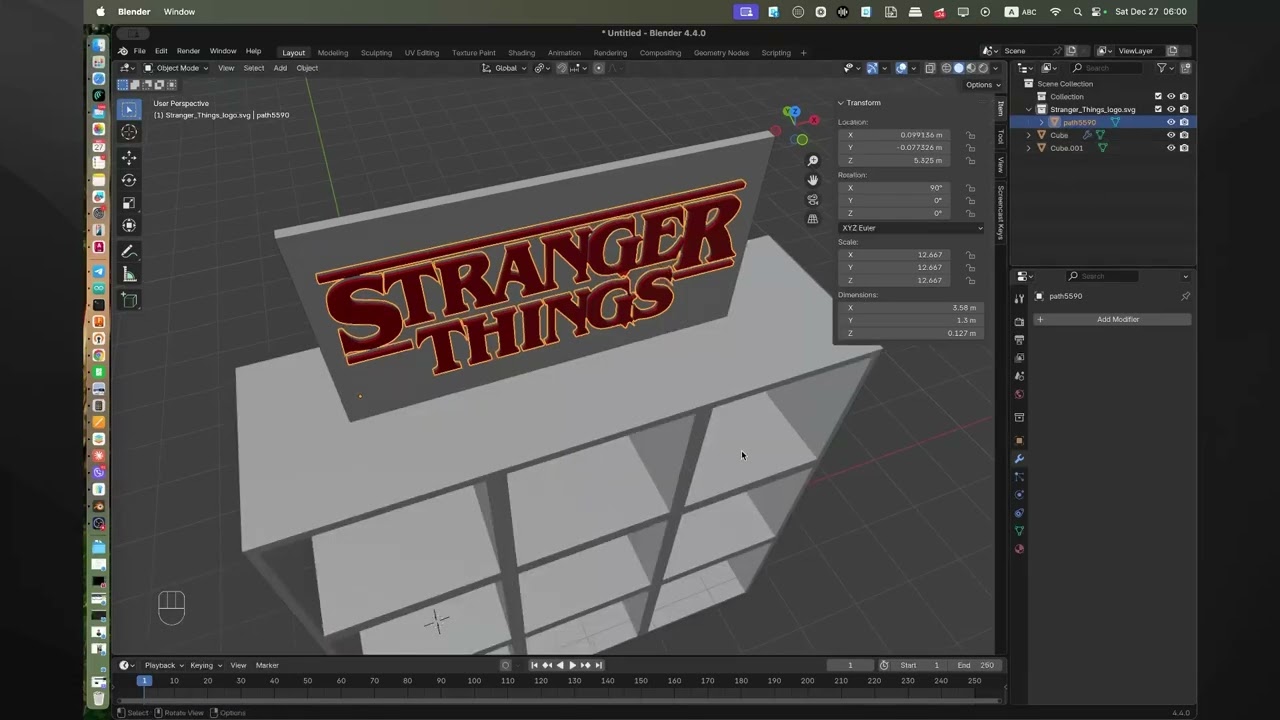The height and width of the screenshot is (720, 1280).
Task: Select the Select Box tool
Action: (129, 109)
